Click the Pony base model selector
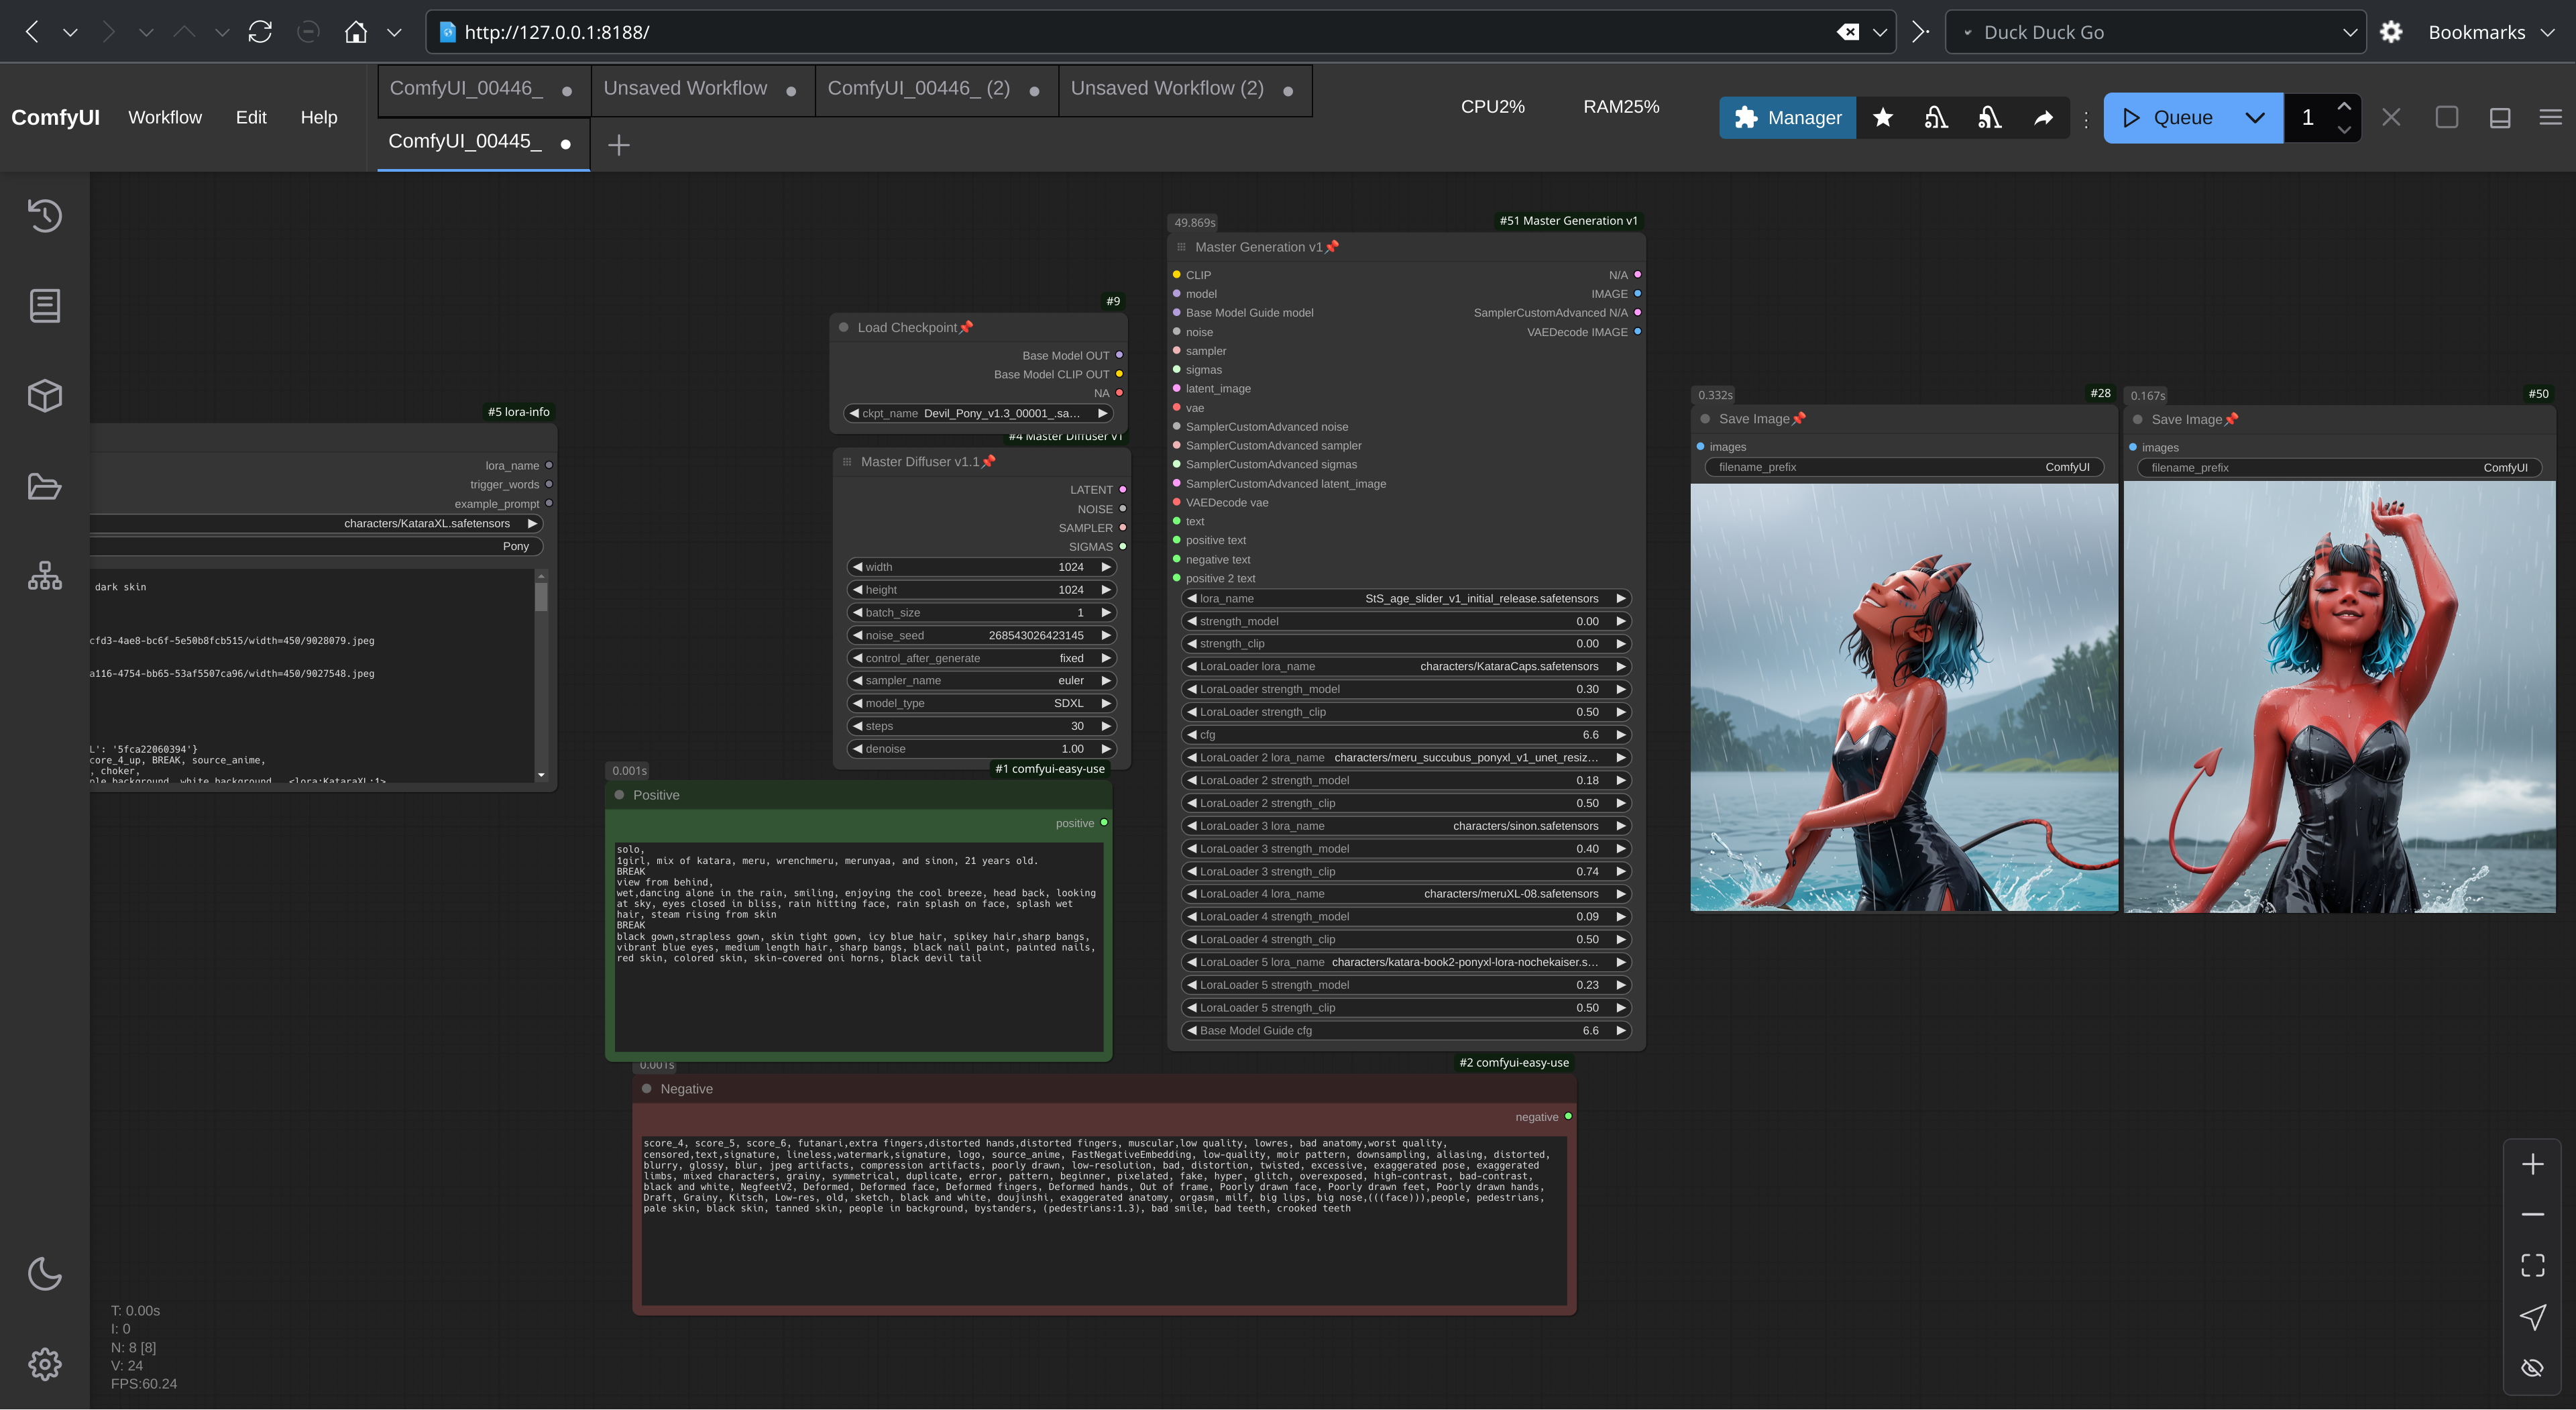 coord(316,547)
